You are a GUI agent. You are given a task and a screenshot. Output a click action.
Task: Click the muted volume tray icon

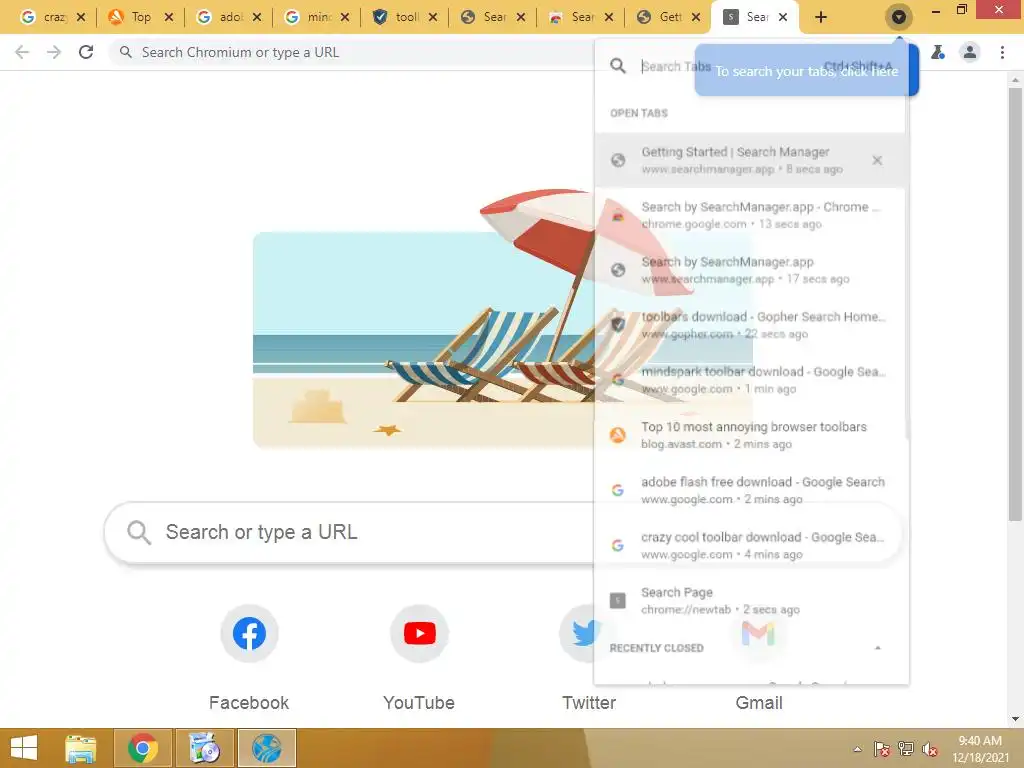(930, 749)
